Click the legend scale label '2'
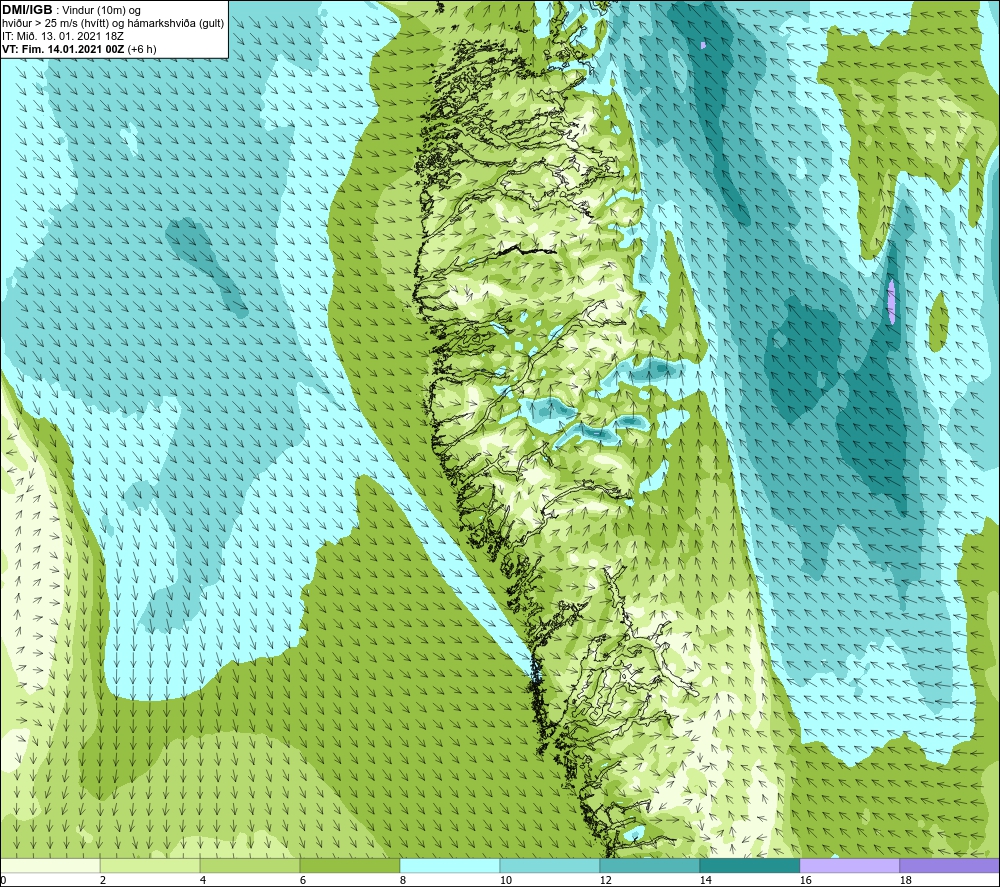Screen dimensions: 1000x887 (x=103, y=881)
